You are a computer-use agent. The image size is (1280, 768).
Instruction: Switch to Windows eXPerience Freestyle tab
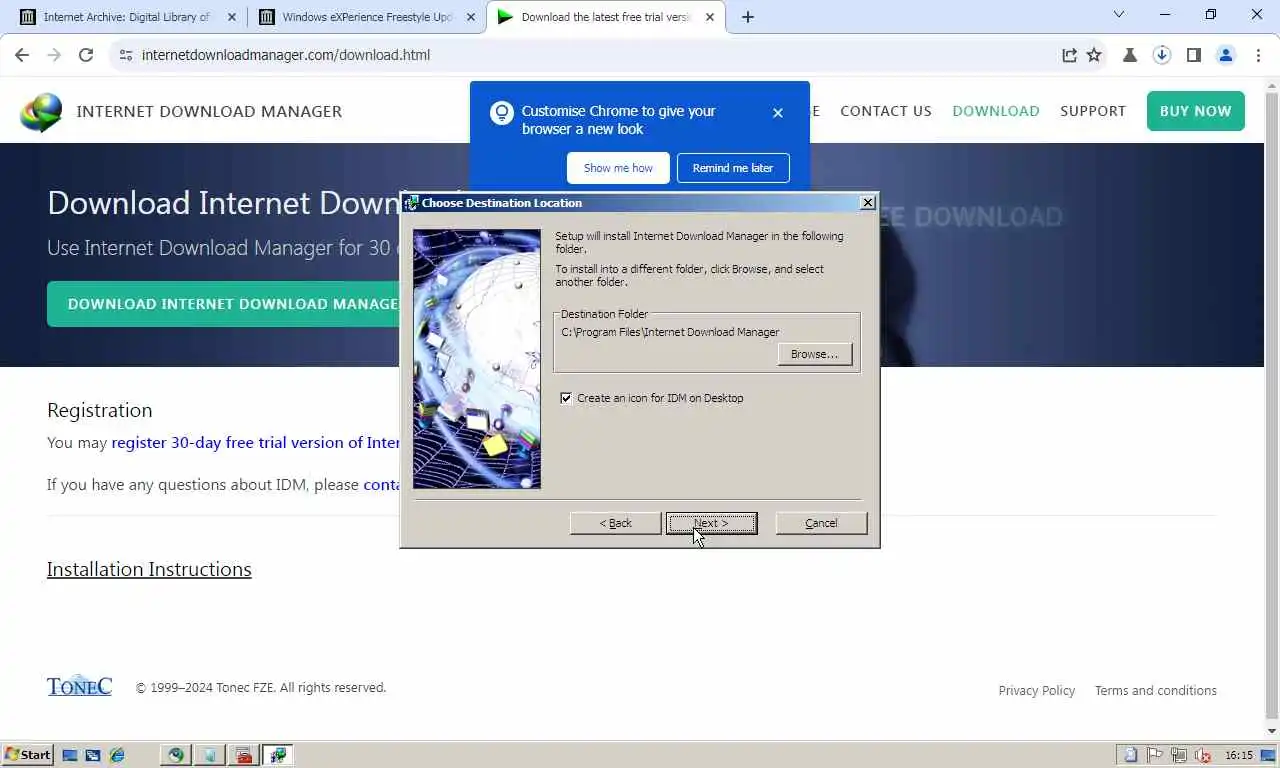[367, 17]
